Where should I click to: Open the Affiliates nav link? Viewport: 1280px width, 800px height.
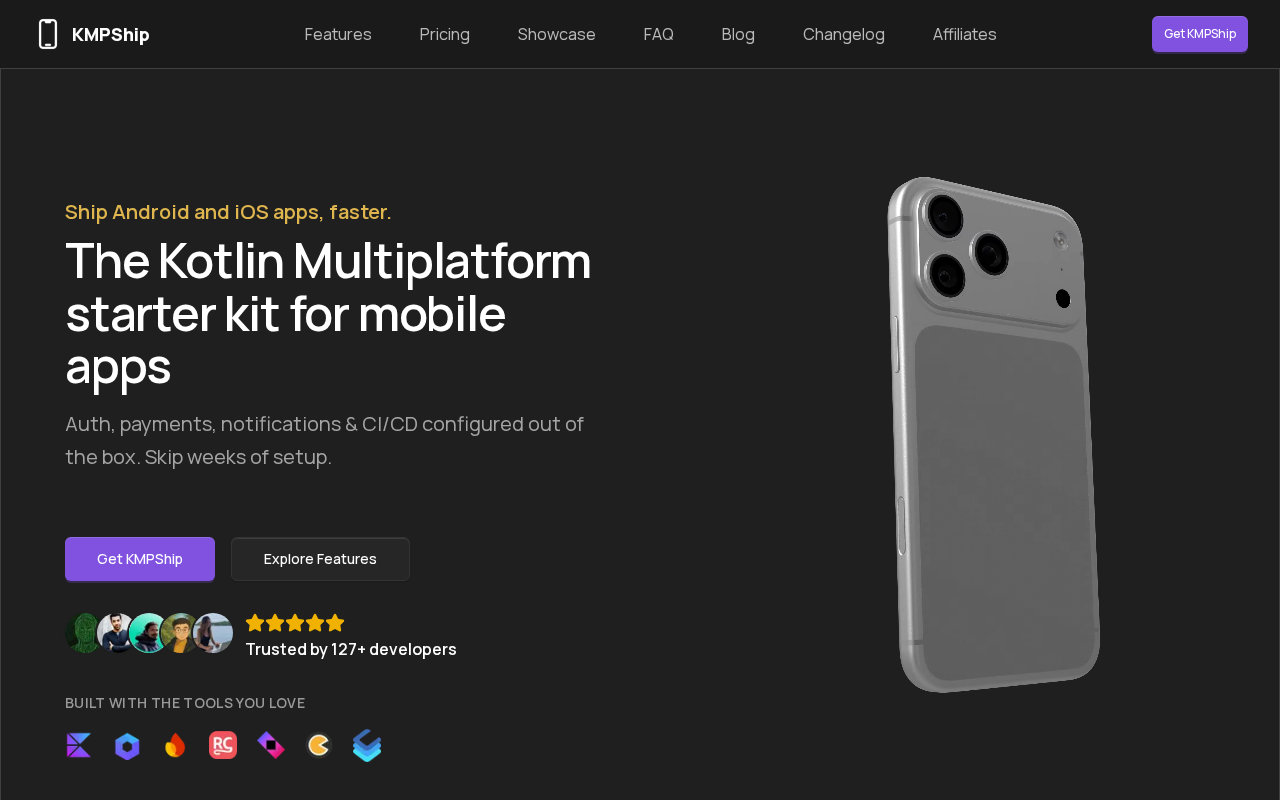965,34
